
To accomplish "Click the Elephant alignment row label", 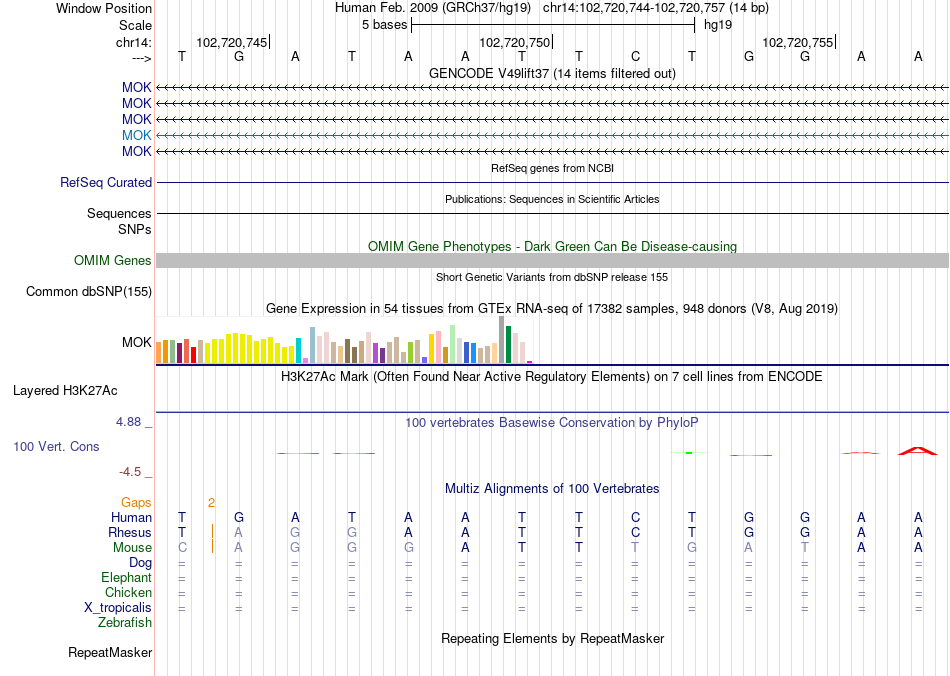I will [127, 577].
